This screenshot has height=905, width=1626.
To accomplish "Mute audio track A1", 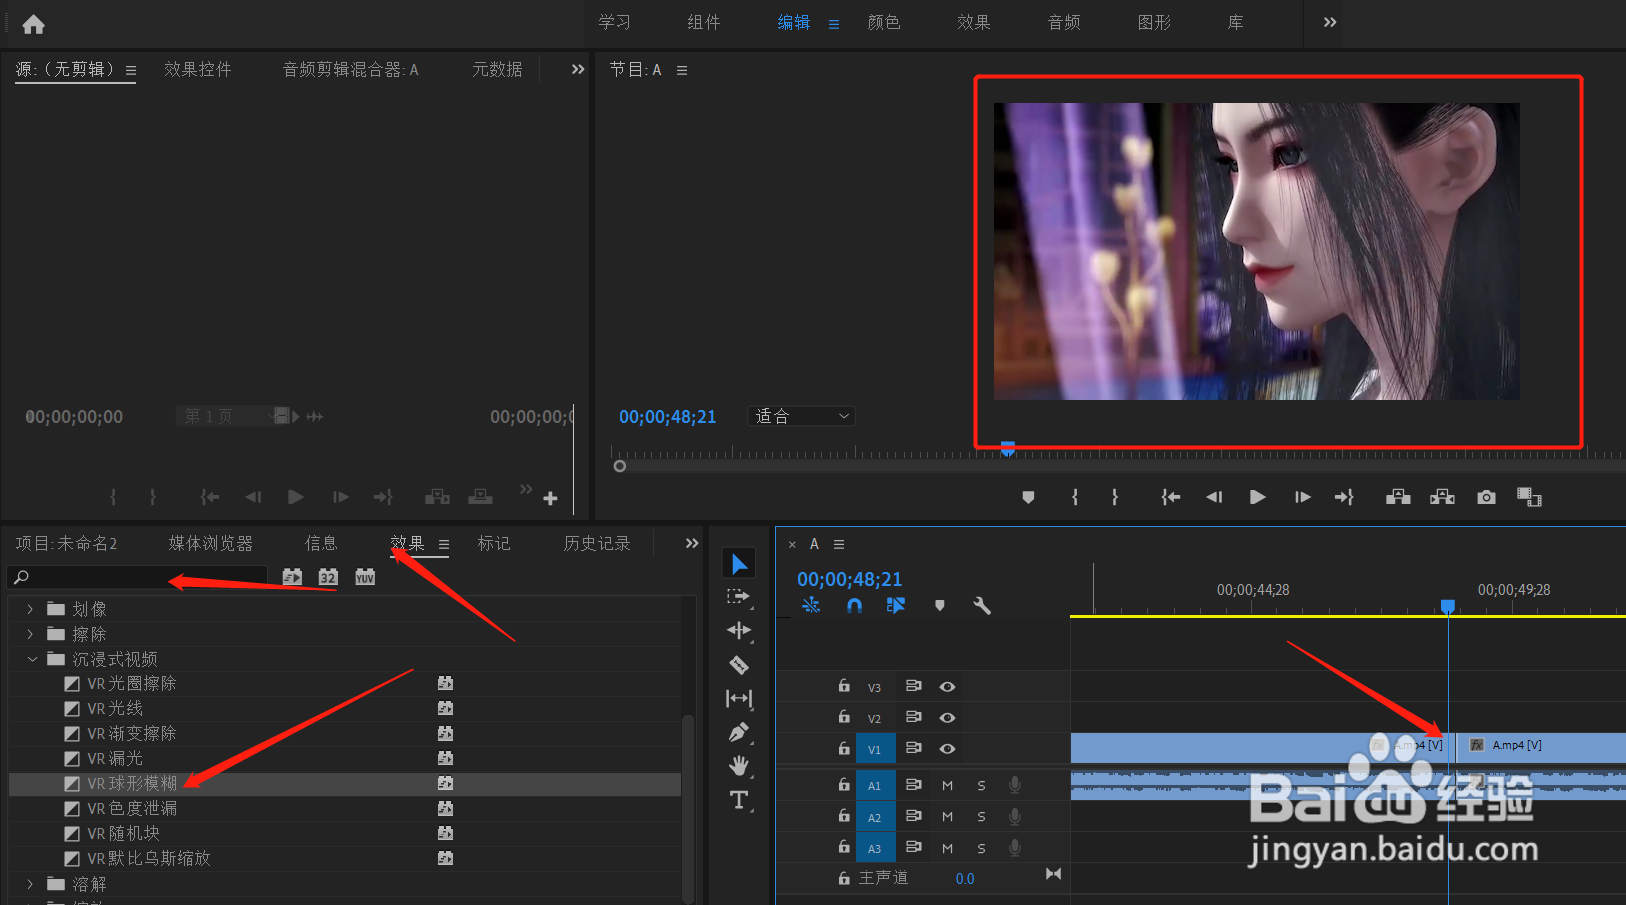I will (947, 786).
